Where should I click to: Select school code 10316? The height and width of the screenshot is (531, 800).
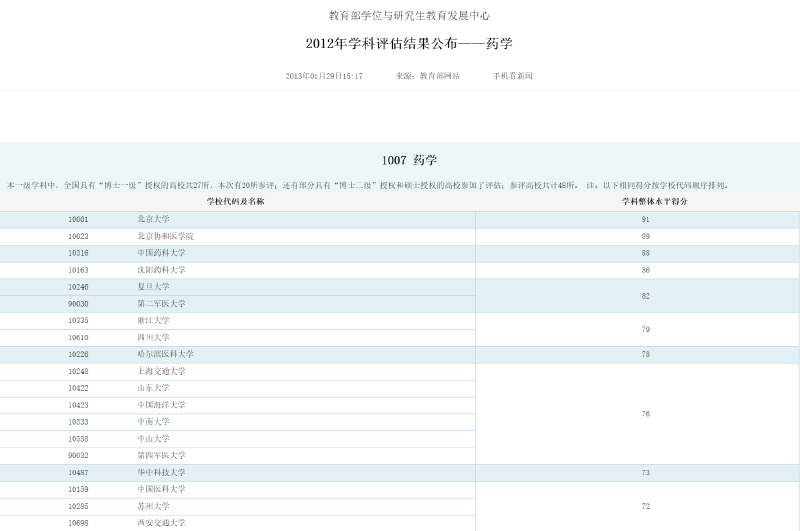click(x=78, y=253)
